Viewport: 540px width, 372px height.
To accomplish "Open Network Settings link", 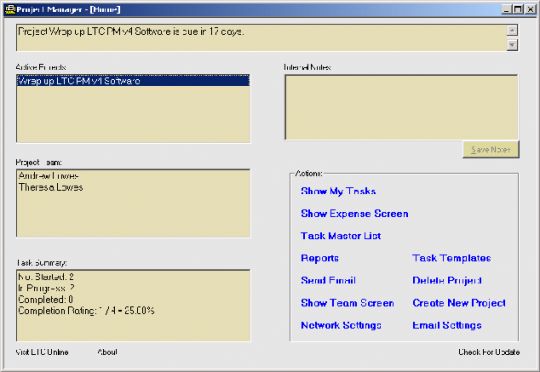I will pos(341,326).
